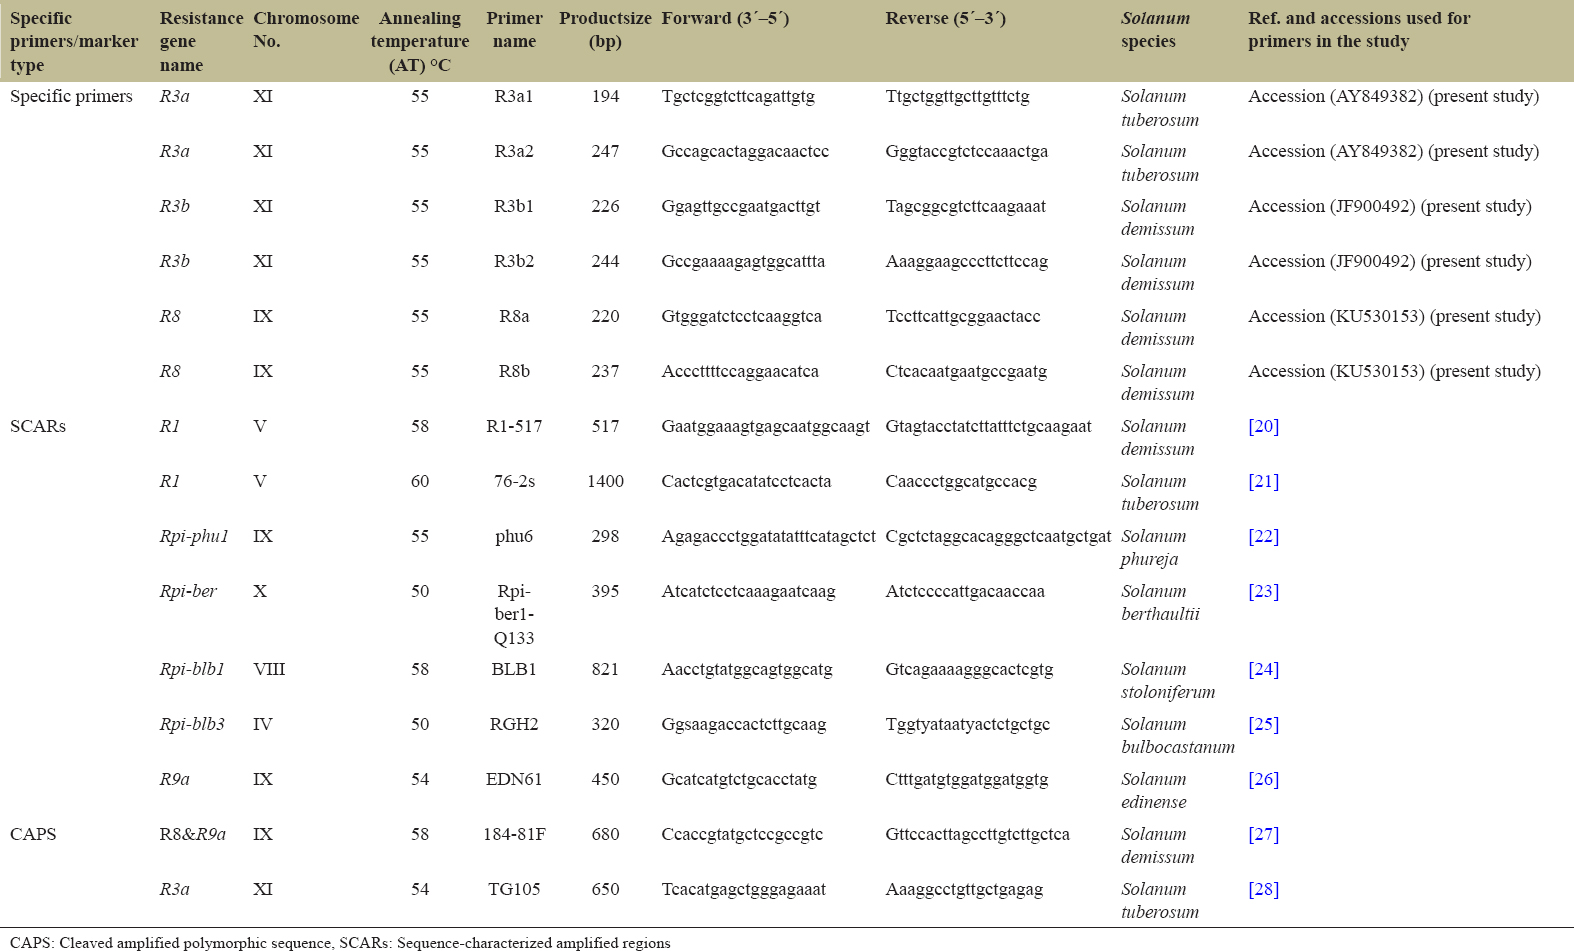The width and height of the screenshot is (1574, 951).
Task: Click the Productsize (bp) header
Action: point(605,30)
